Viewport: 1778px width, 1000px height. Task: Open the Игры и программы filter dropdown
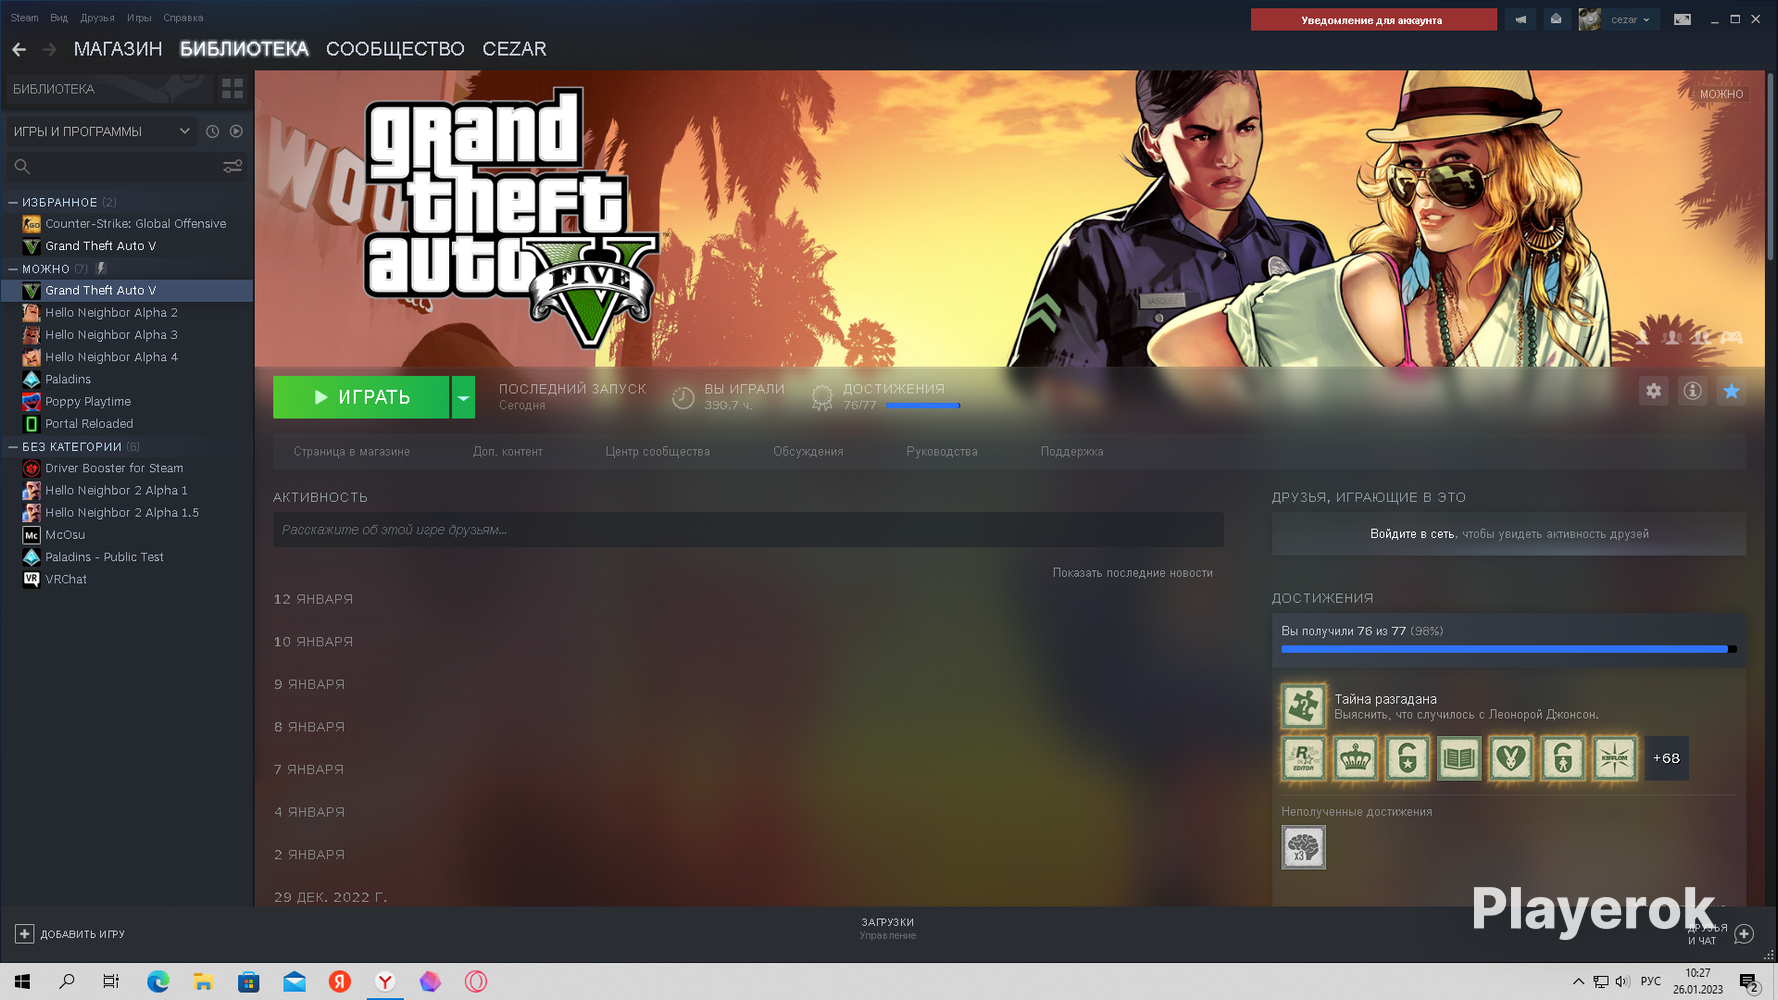[x=100, y=131]
